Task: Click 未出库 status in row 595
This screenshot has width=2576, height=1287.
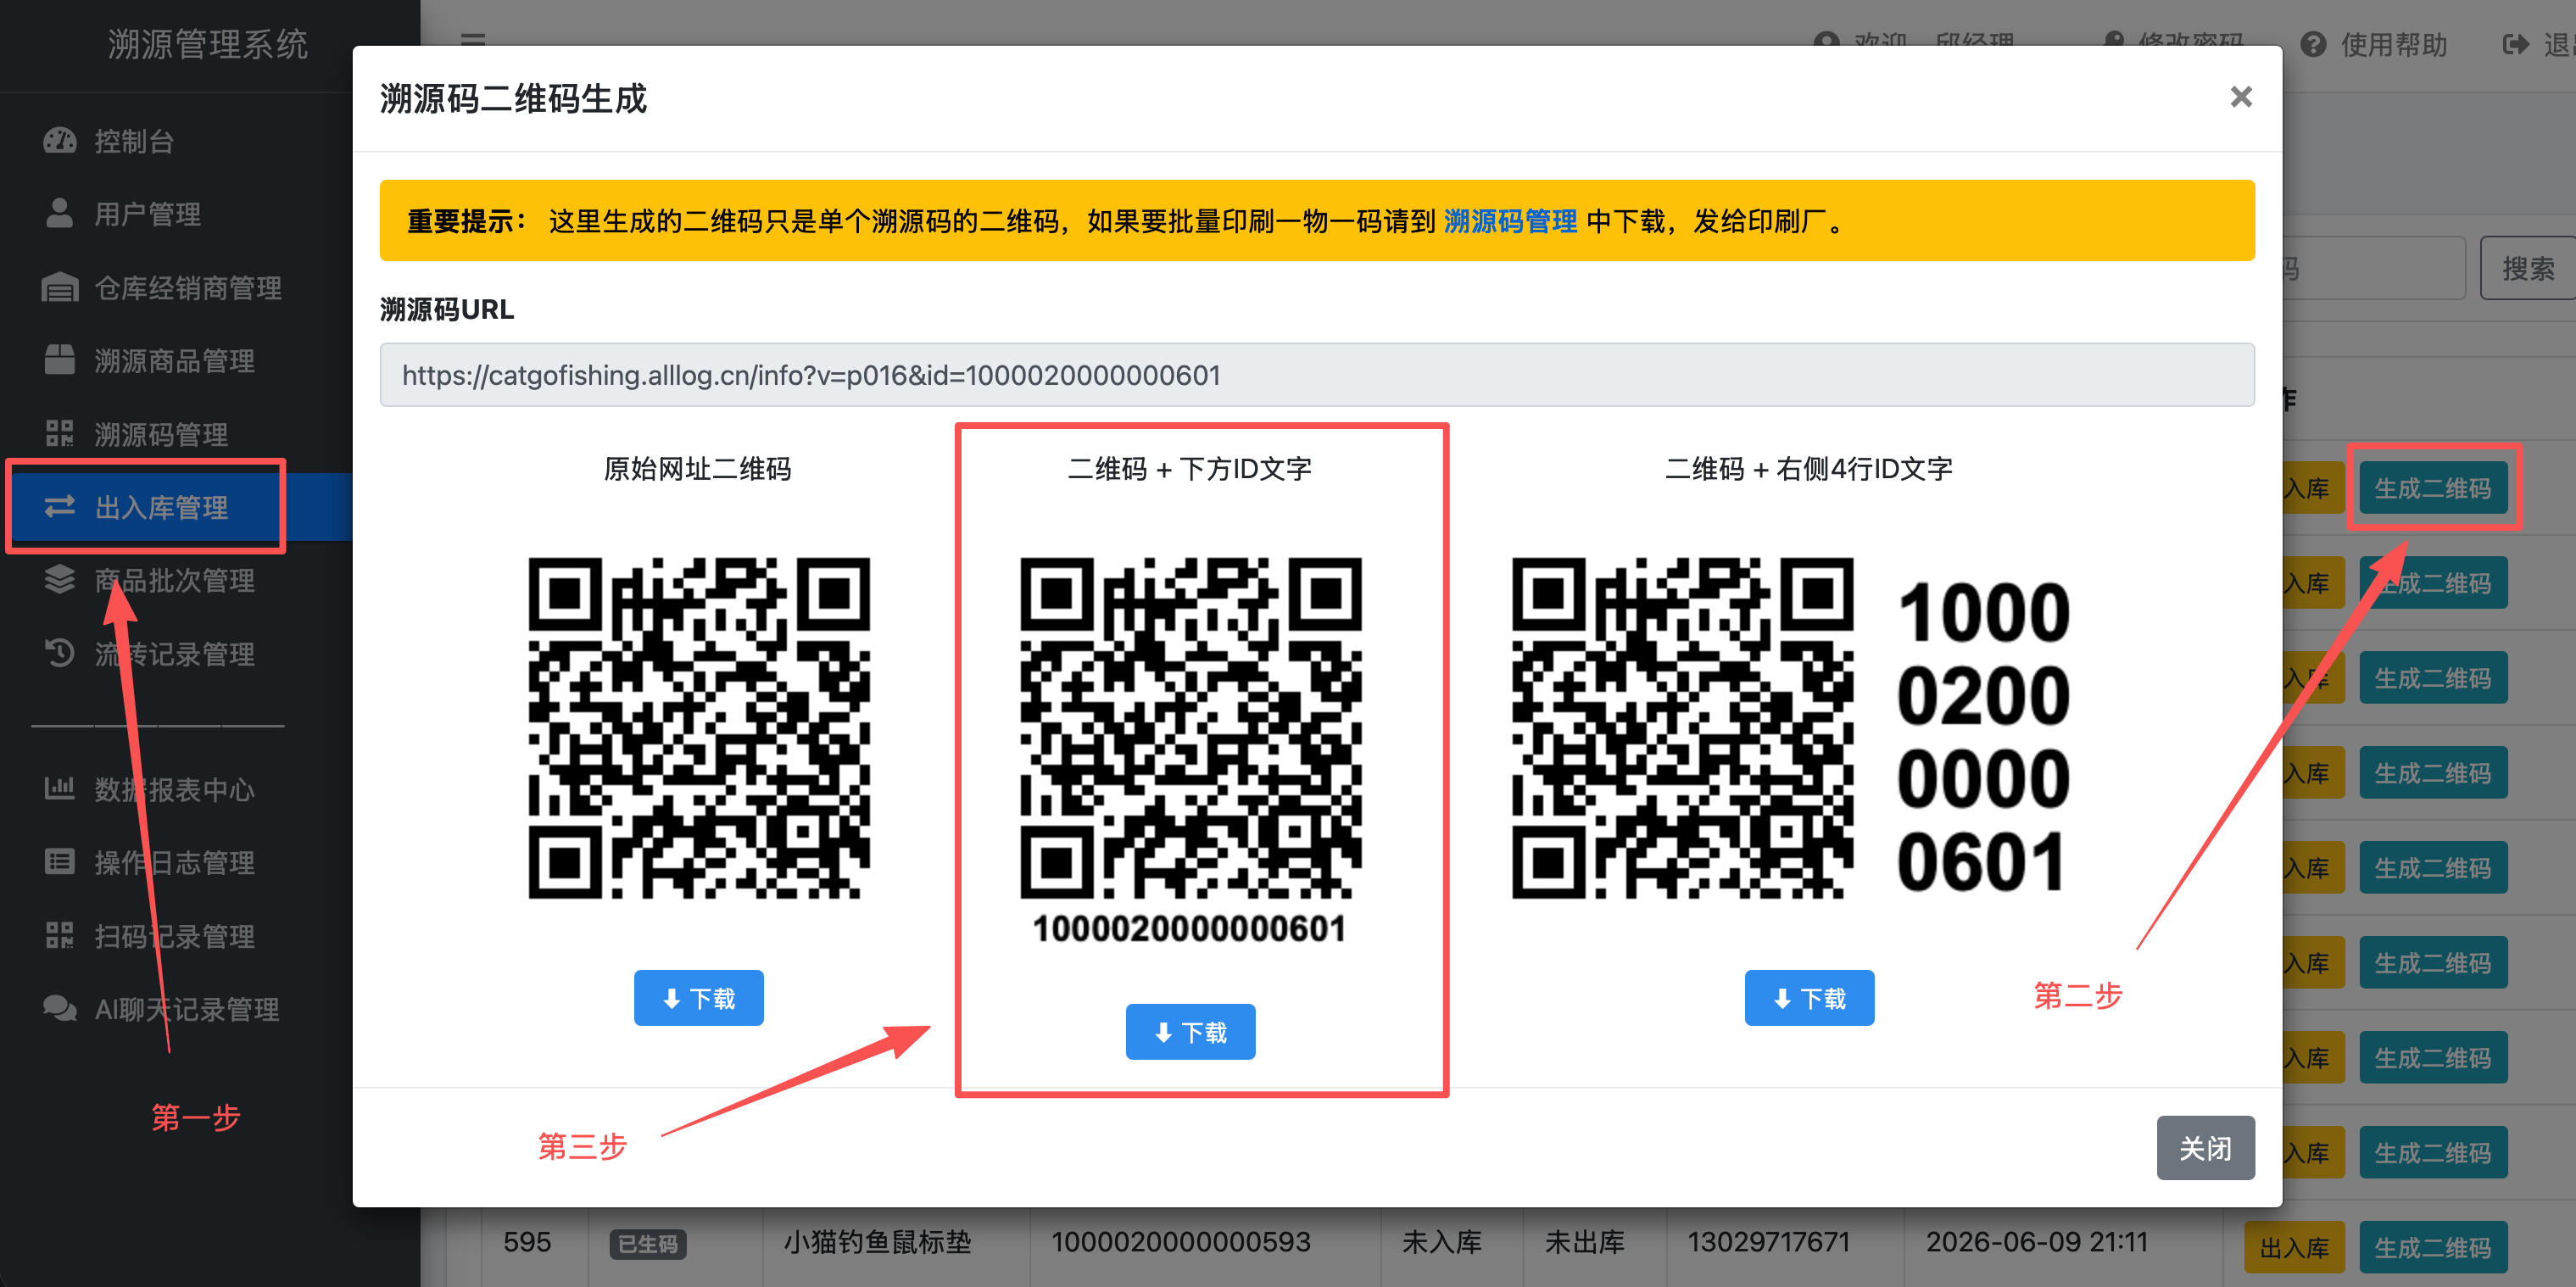Action: pos(1584,1242)
